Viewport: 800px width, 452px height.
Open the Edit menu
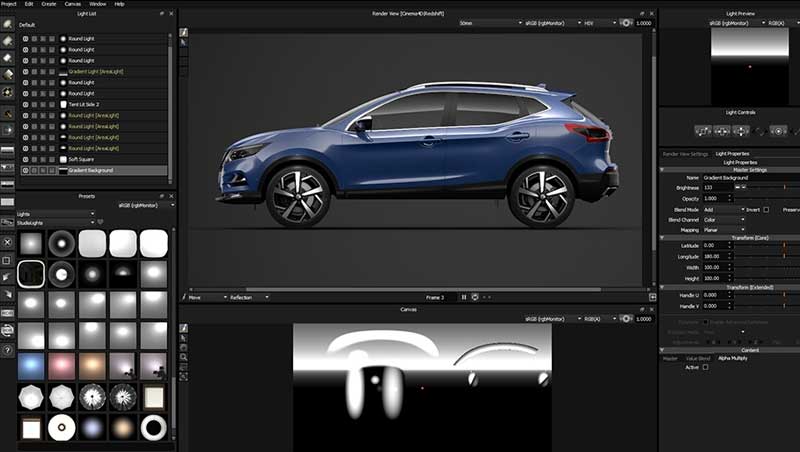[x=29, y=4]
